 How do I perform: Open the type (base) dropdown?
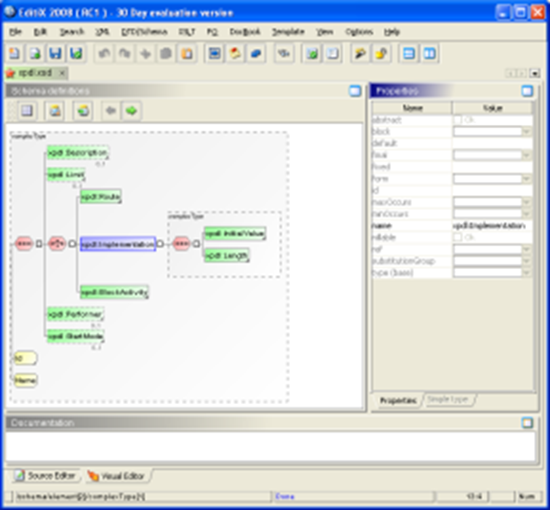pyautogui.click(x=526, y=273)
